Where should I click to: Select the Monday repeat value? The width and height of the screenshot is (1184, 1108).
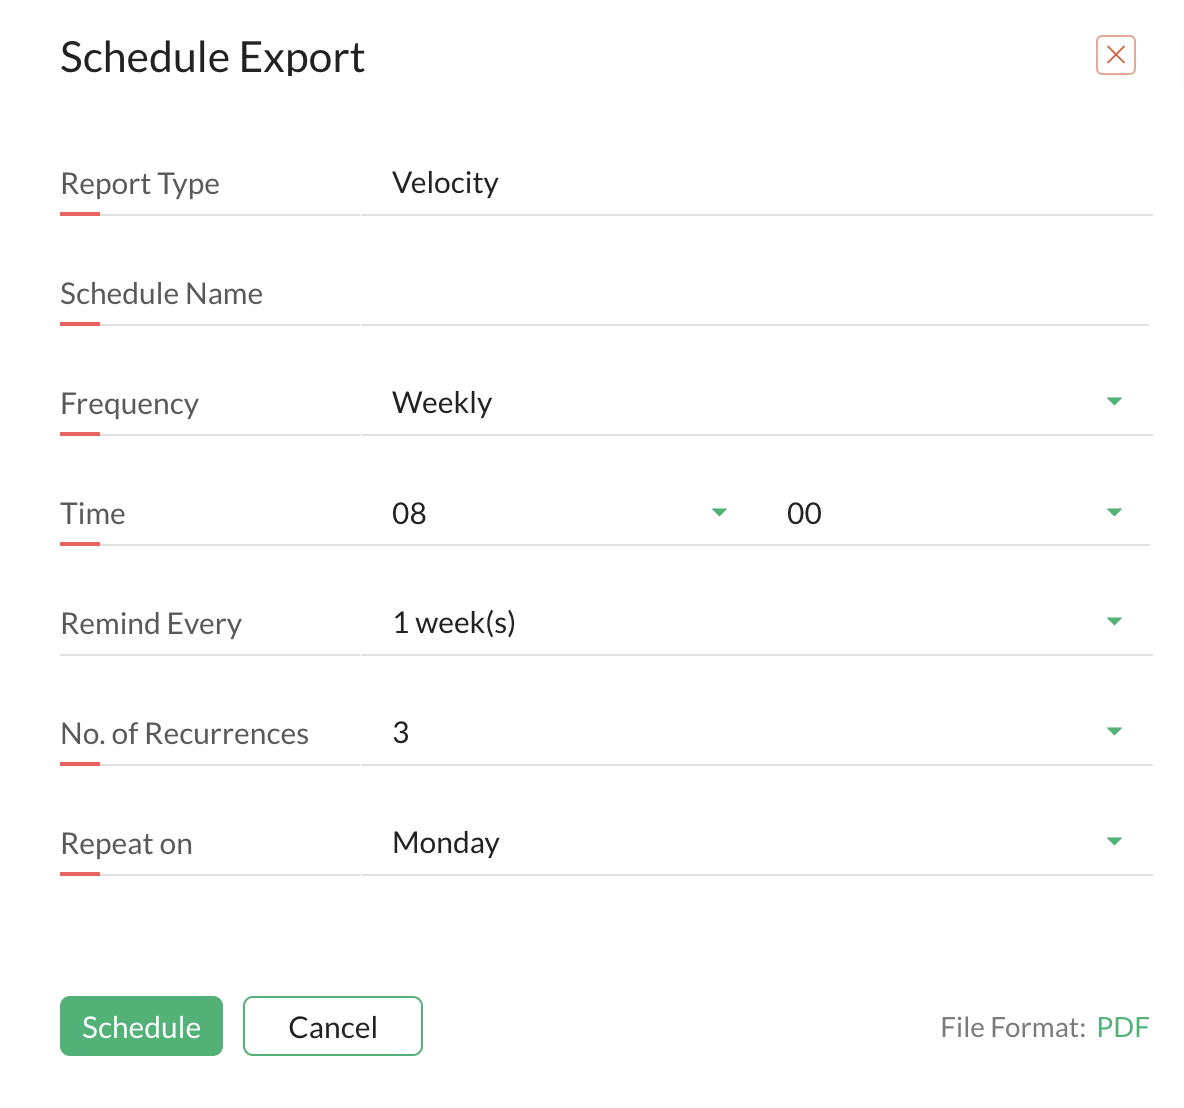(446, 843)
